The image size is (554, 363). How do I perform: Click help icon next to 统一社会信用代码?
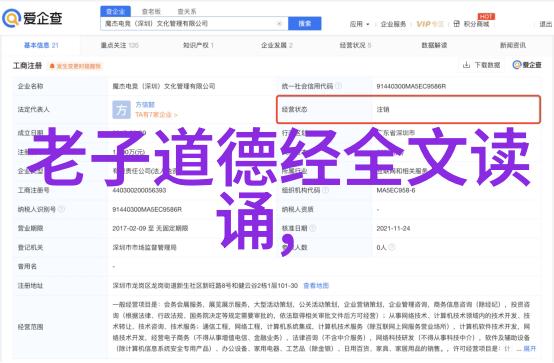338,86
